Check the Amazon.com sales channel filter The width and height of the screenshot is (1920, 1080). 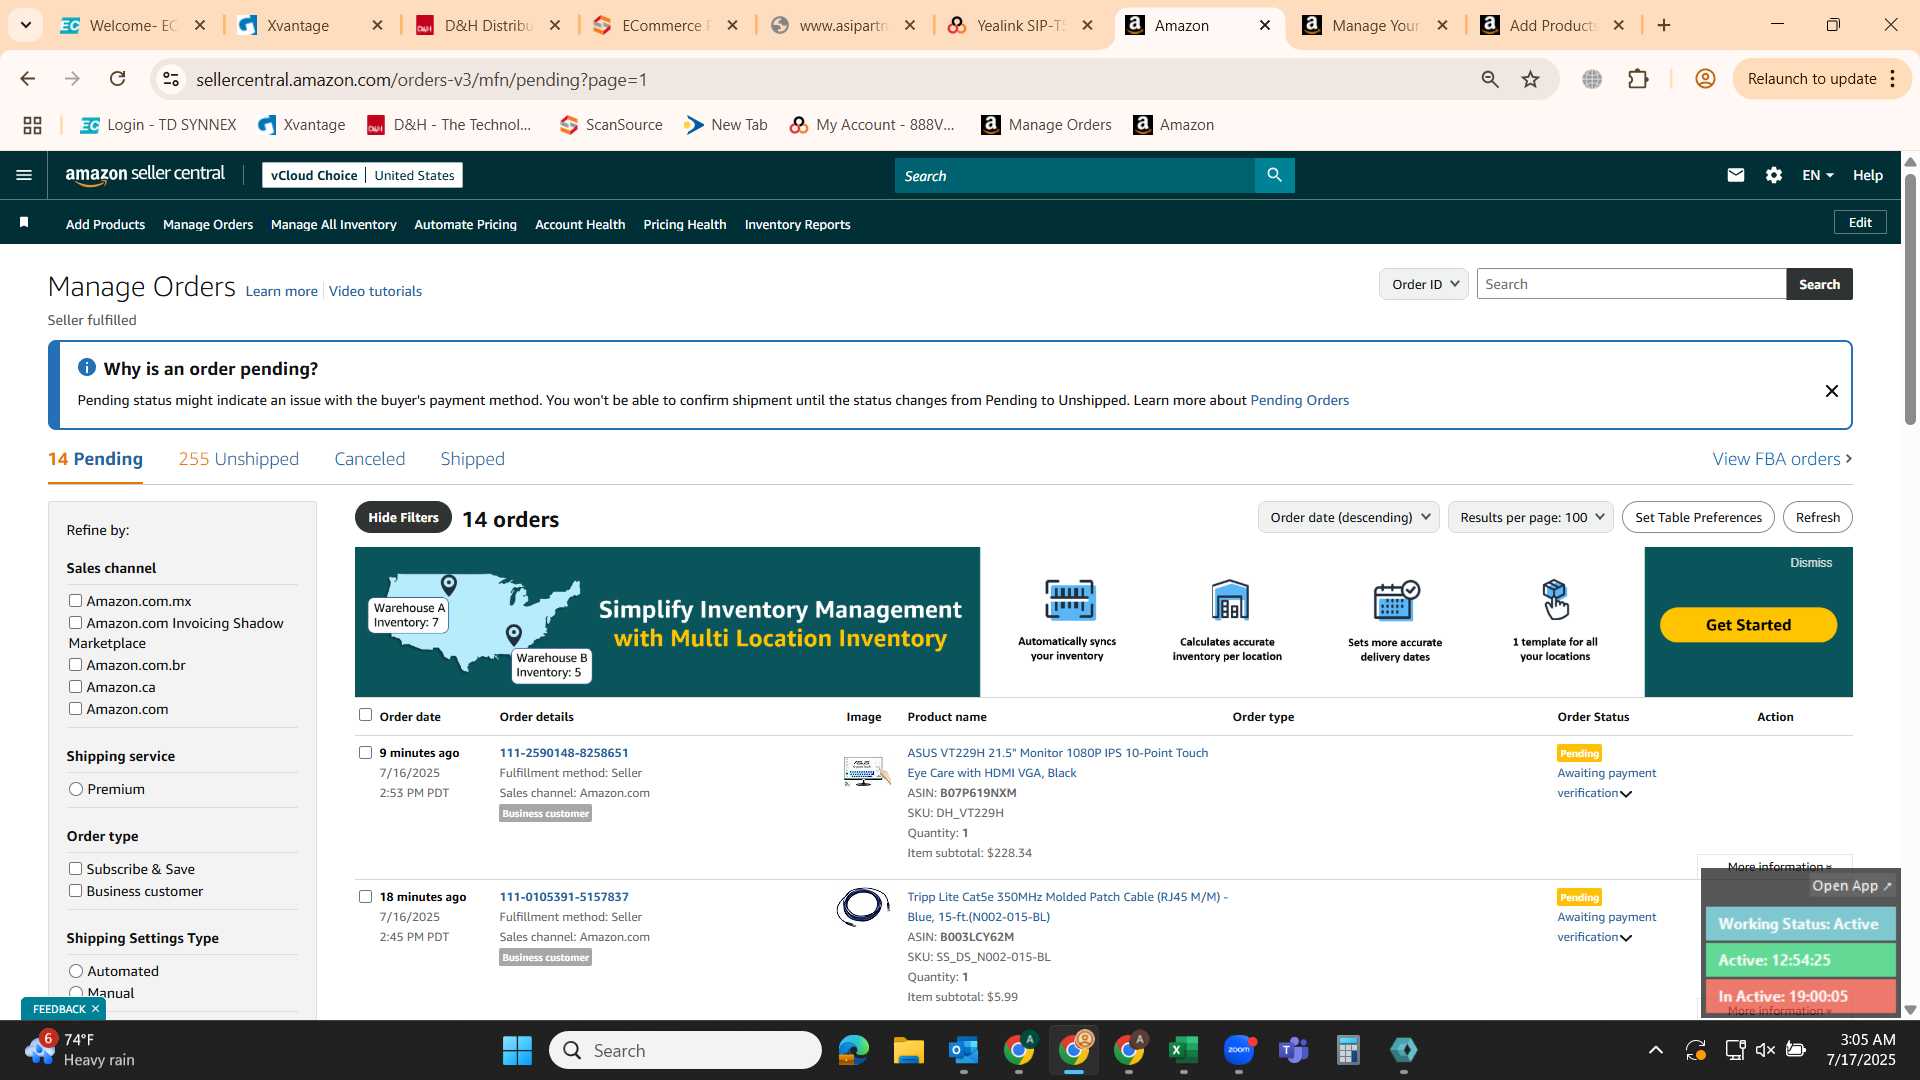(x=75, y=708)
